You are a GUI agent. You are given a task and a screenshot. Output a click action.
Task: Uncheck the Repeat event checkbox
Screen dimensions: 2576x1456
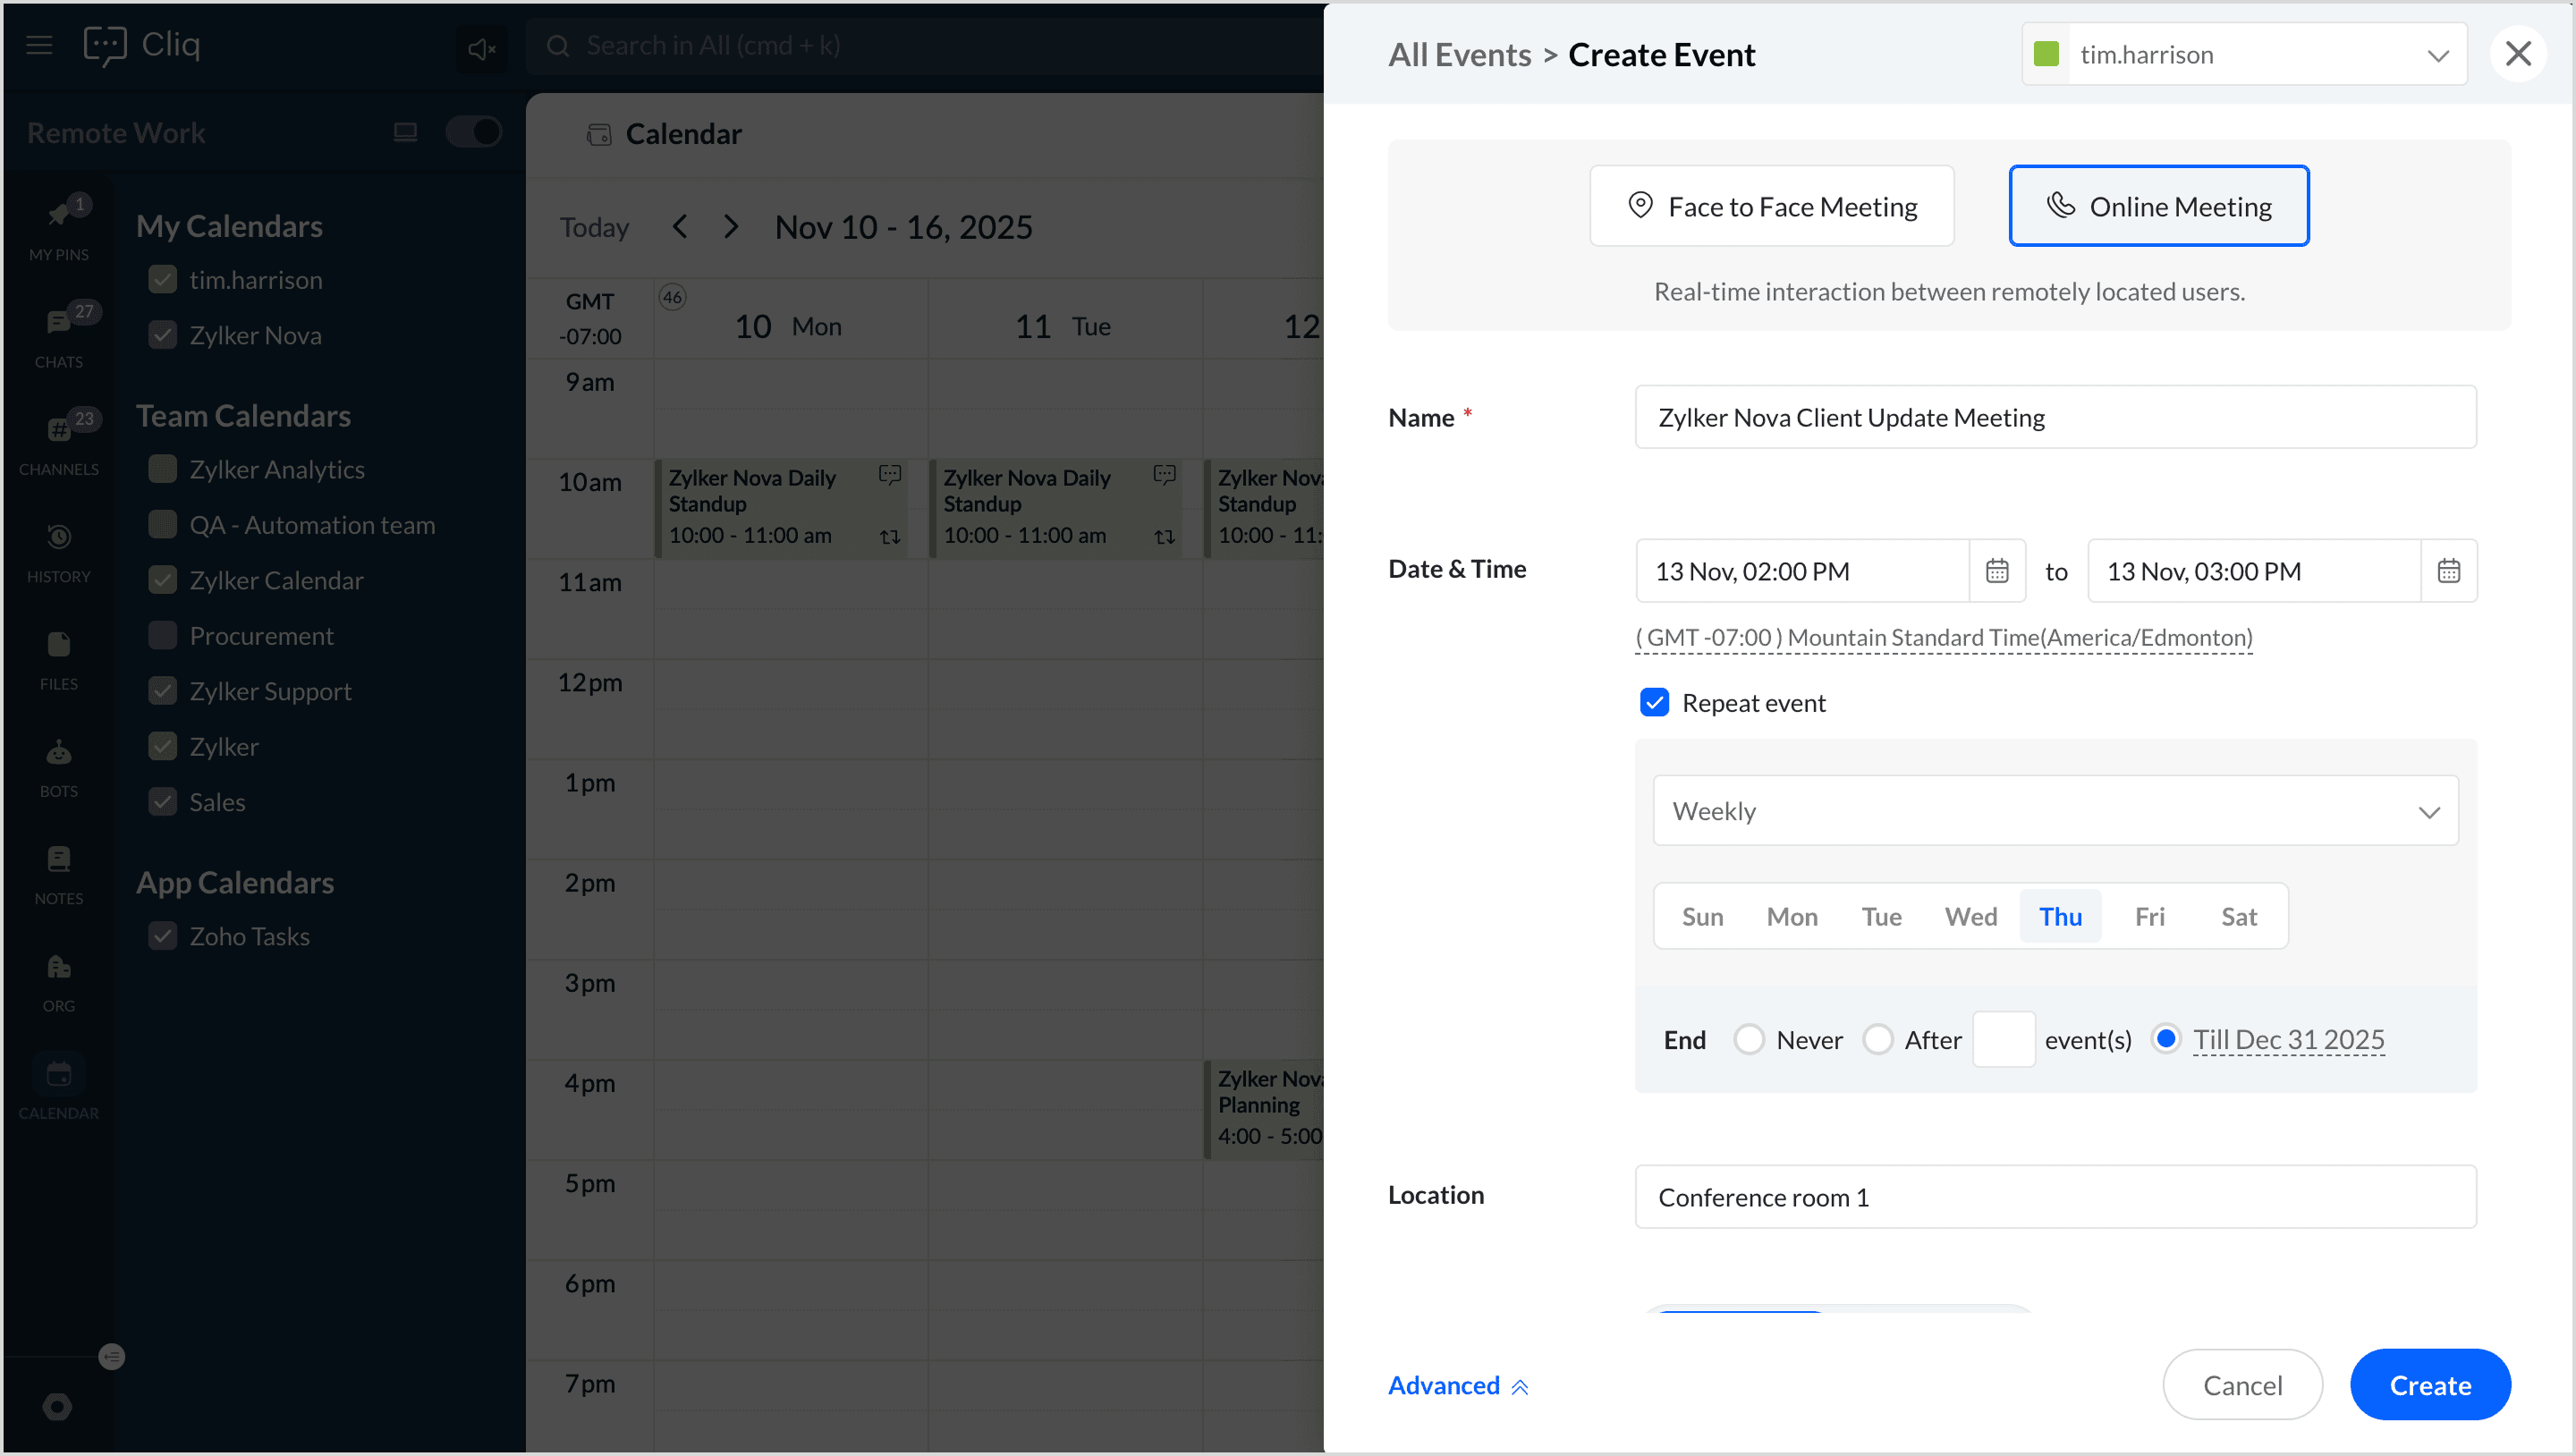(x=1654, y=703)
